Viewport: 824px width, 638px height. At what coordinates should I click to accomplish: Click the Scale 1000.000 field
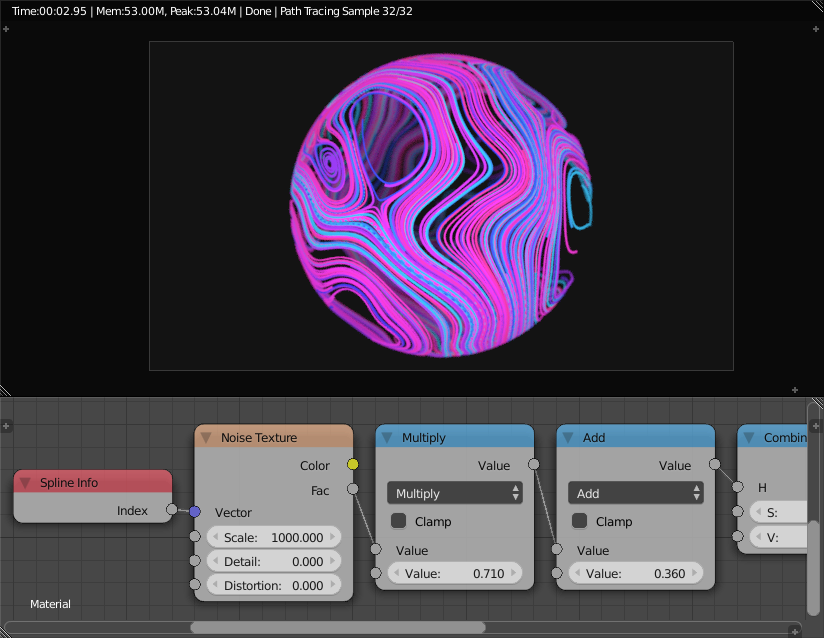tap(274, 537)
